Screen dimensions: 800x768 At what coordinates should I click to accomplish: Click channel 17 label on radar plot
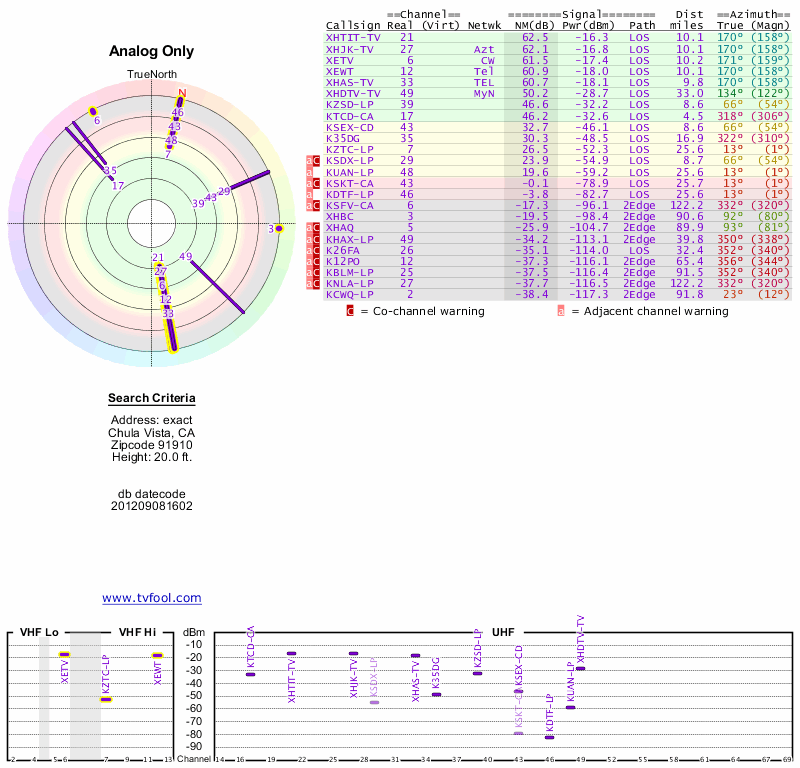click(118, 186)
